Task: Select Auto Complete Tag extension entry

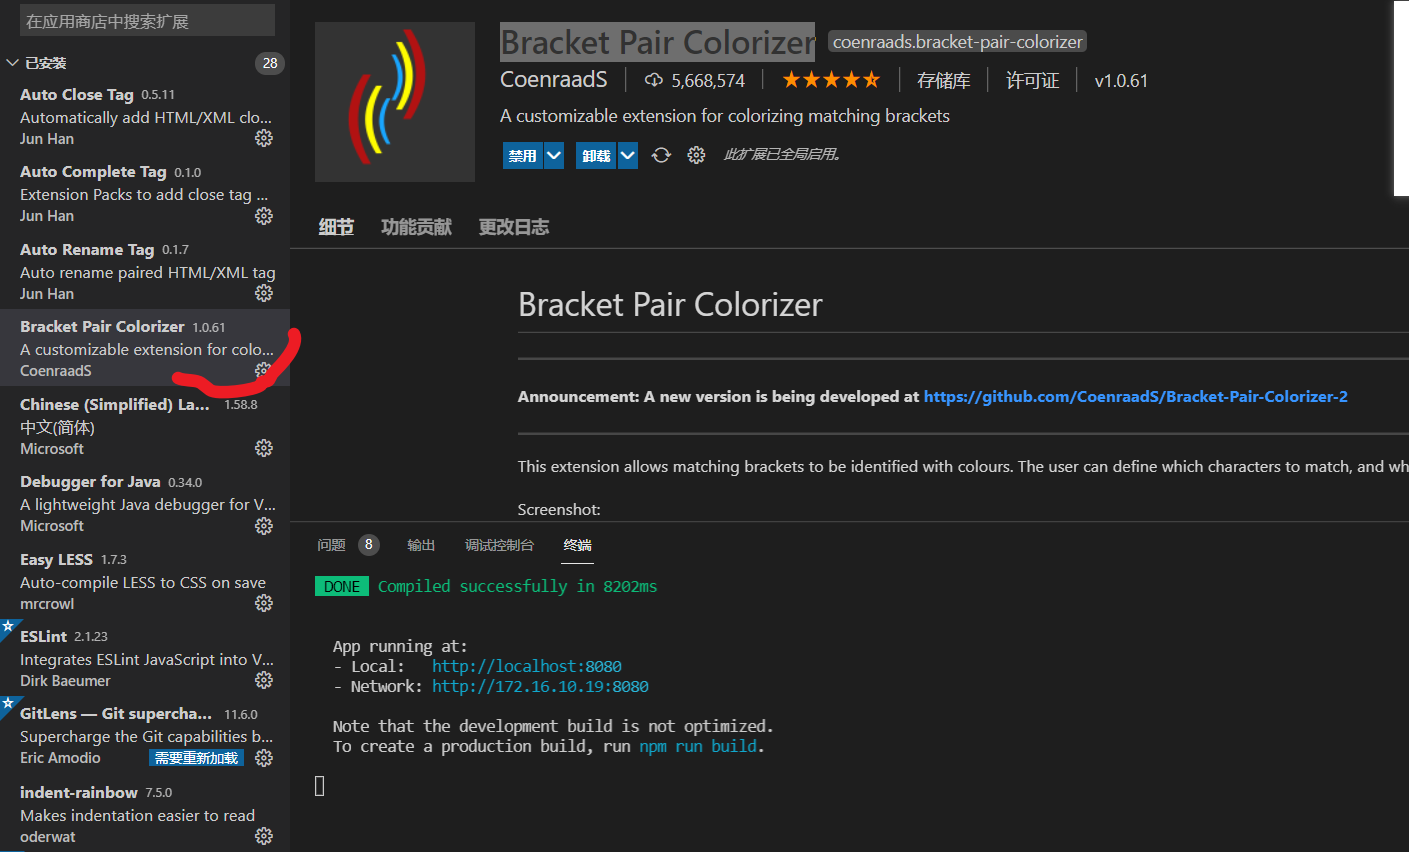Action: [x=145, y=193]
